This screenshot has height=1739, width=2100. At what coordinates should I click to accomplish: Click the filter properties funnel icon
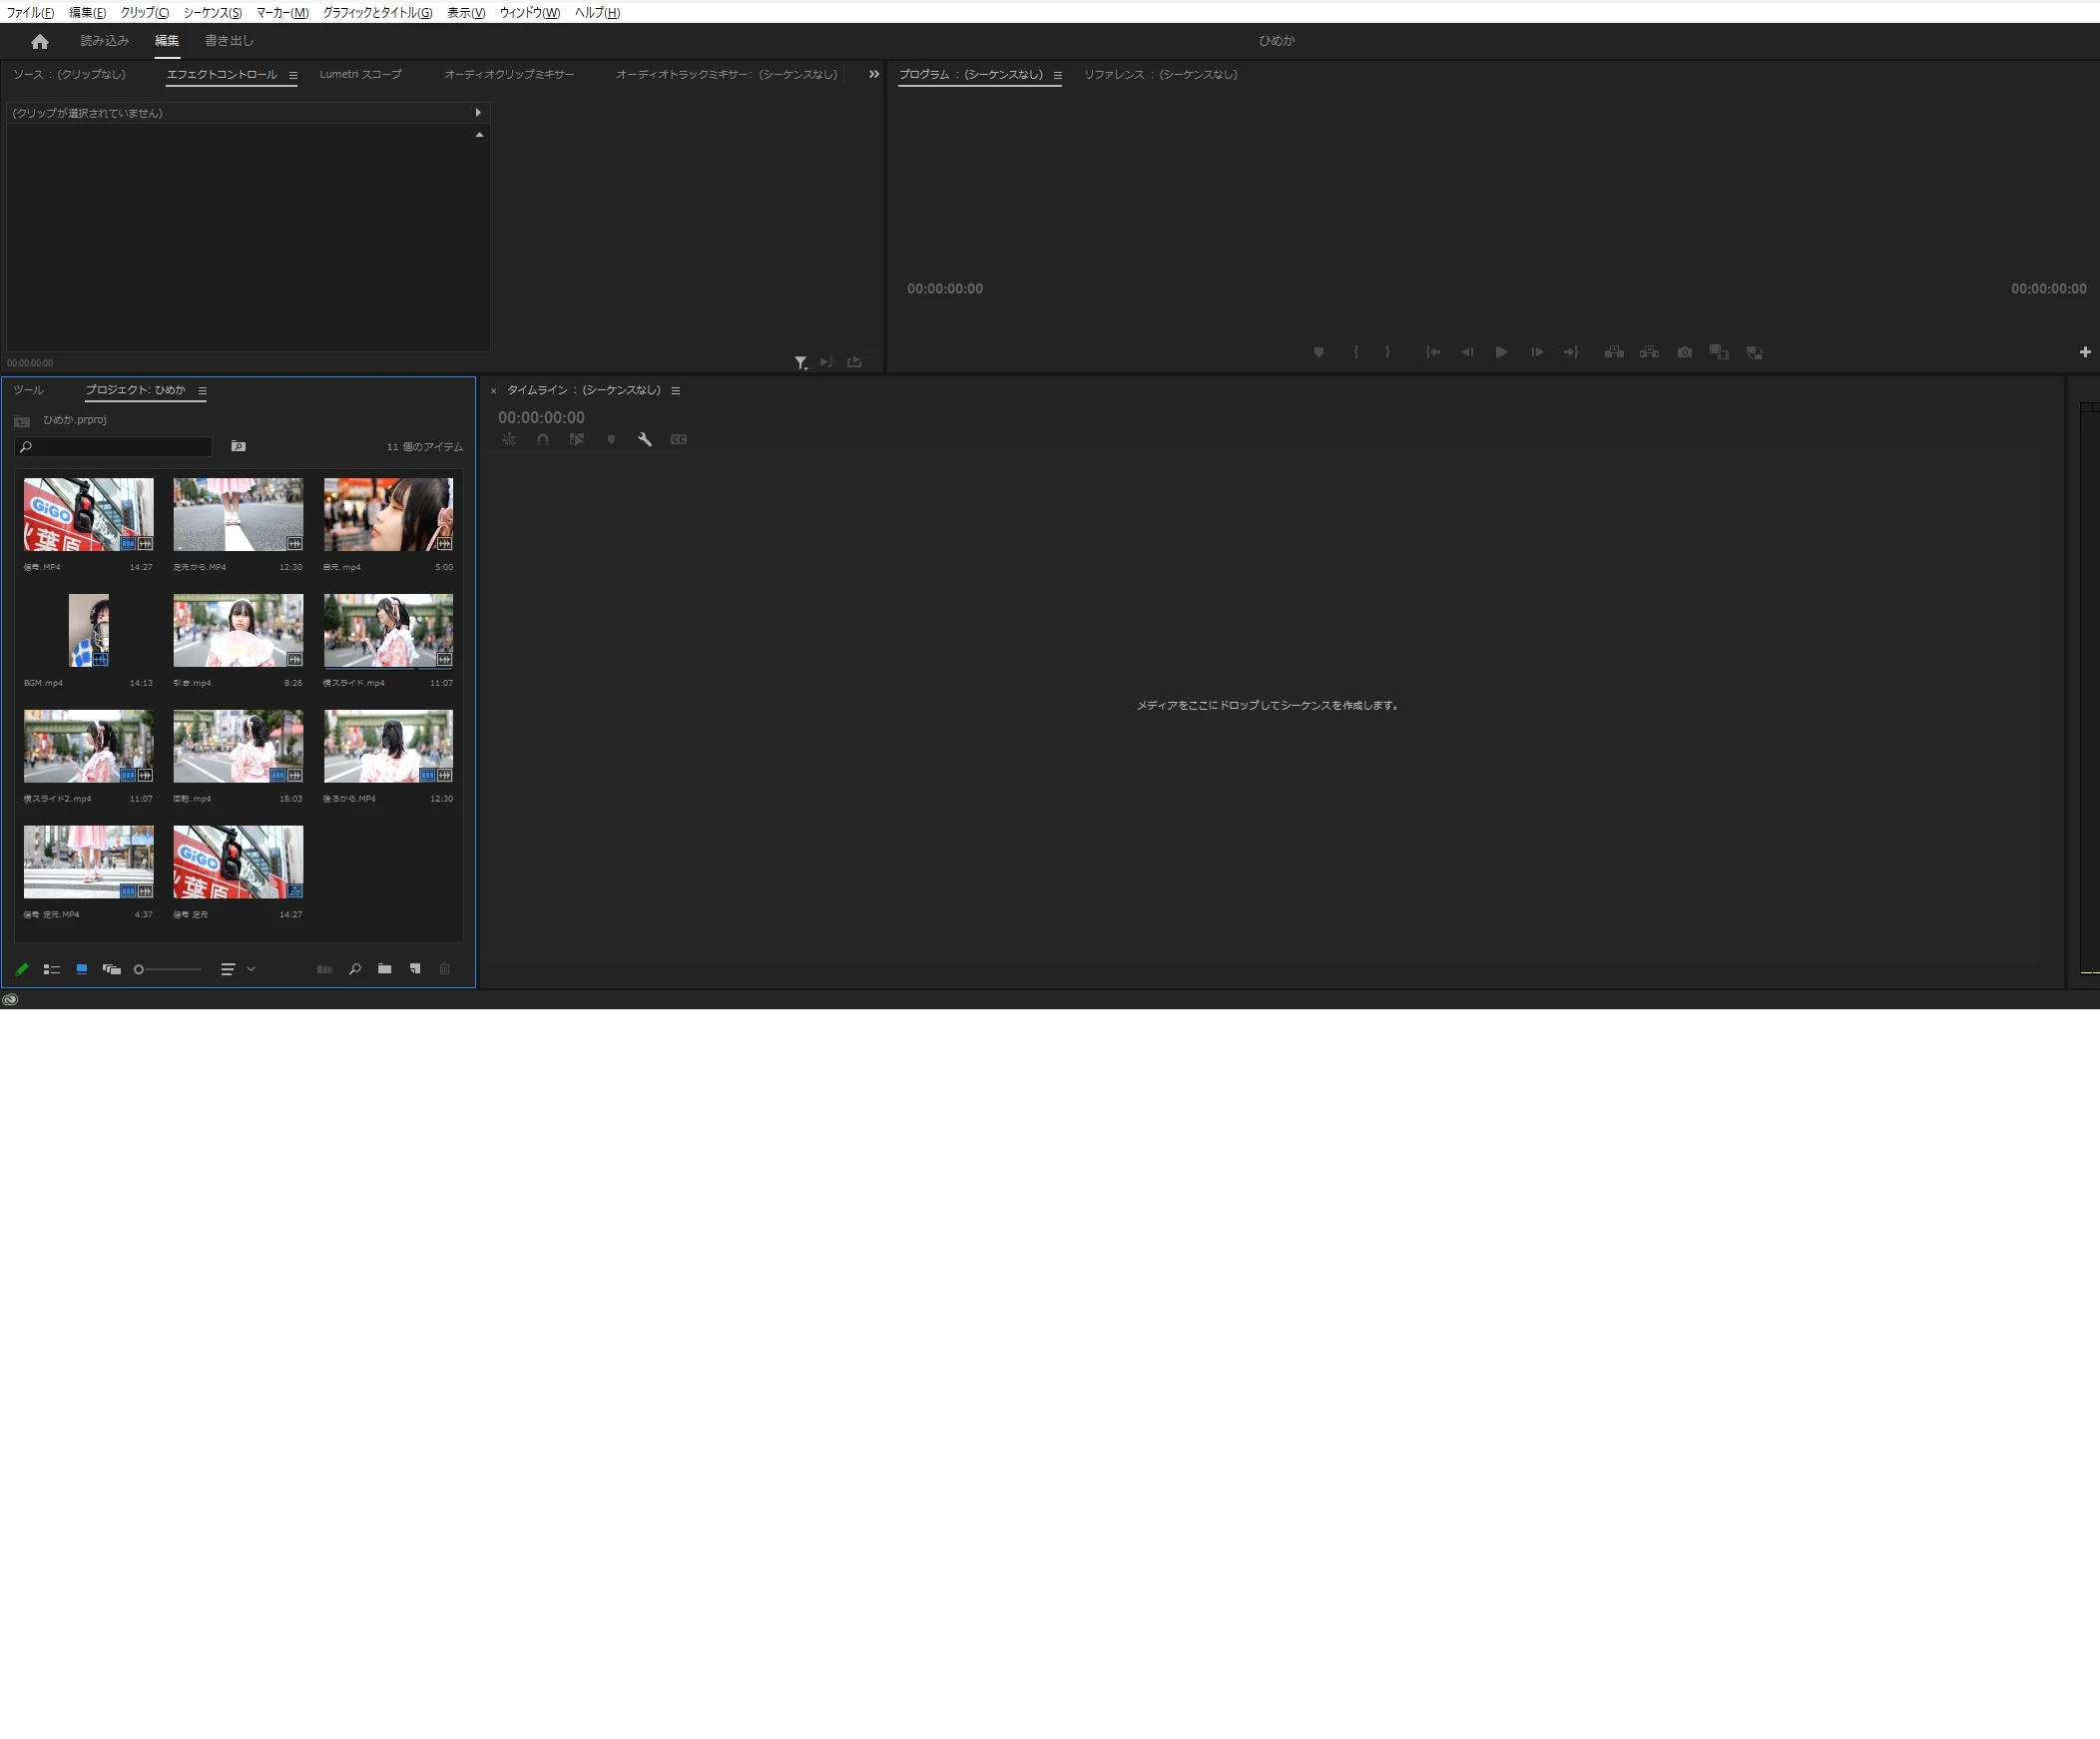(800, 362)
